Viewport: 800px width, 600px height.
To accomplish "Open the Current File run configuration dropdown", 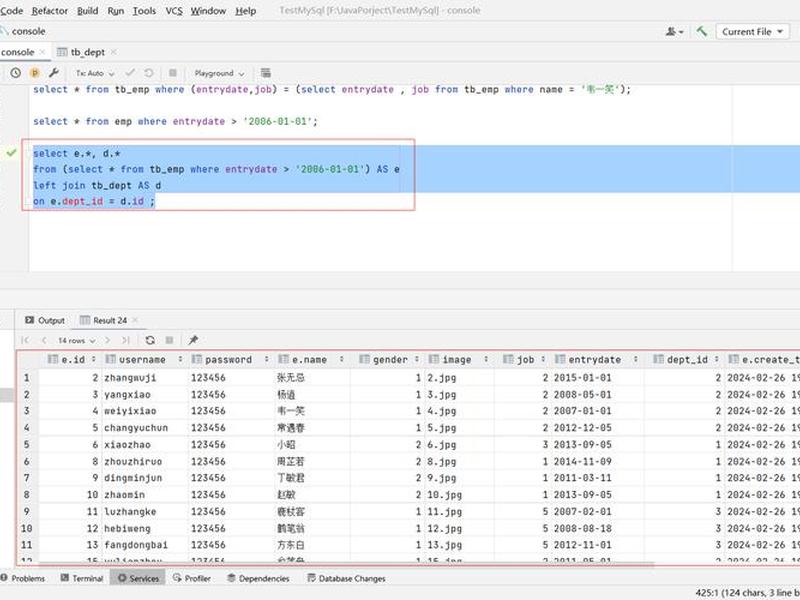I will pos(752,32).
